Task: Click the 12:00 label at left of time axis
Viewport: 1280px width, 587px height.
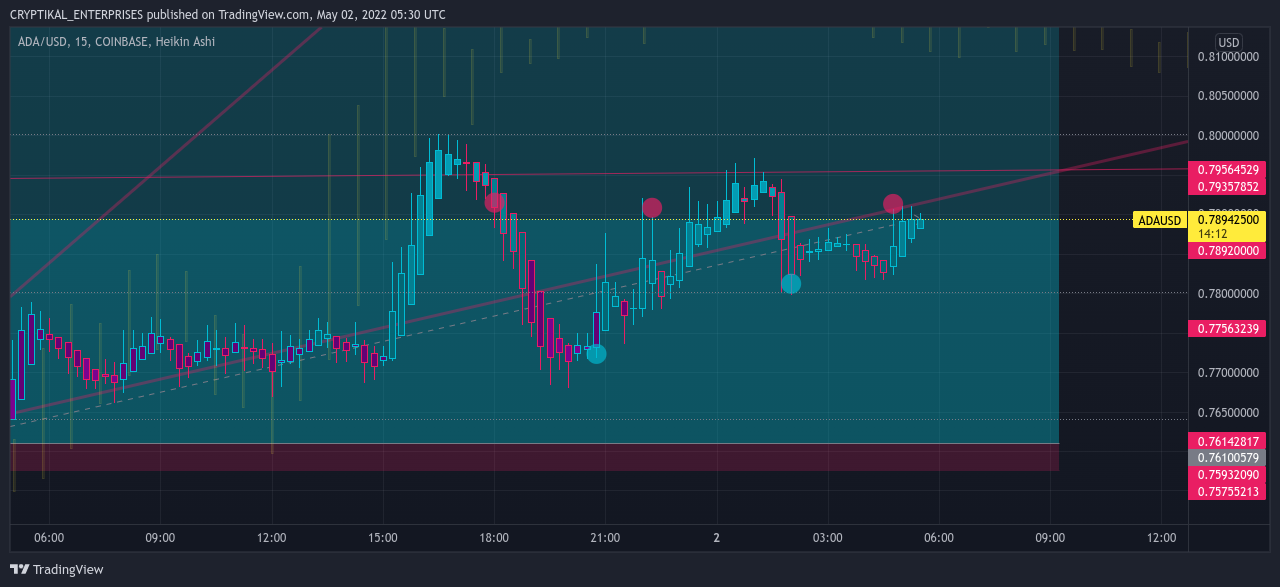Action: pos(272,538)
